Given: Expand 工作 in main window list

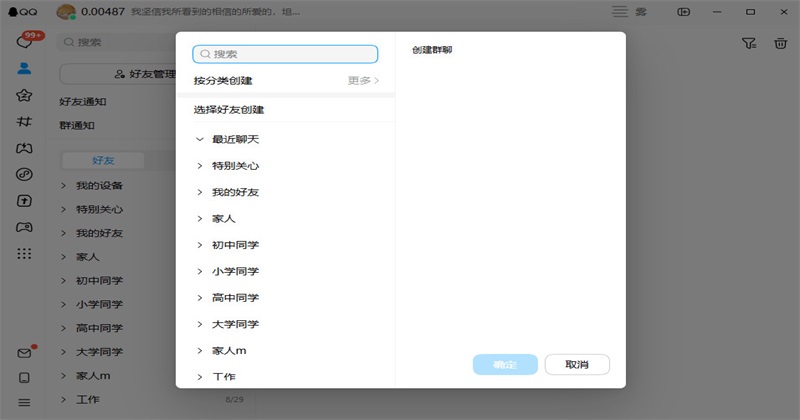Looking at the screenshot, I should [x=64, y=400].
